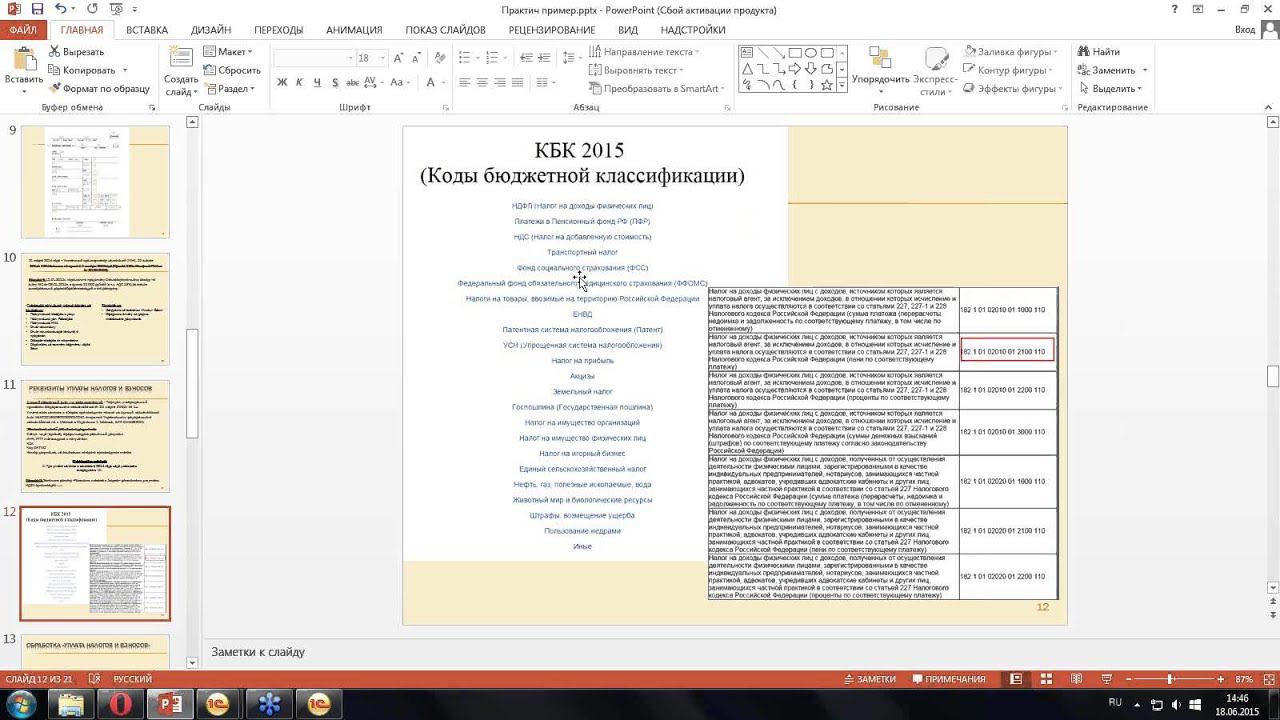Click the Save icon in quick access toolbar
Viewport: 1280px width, 720px height.
38,9
